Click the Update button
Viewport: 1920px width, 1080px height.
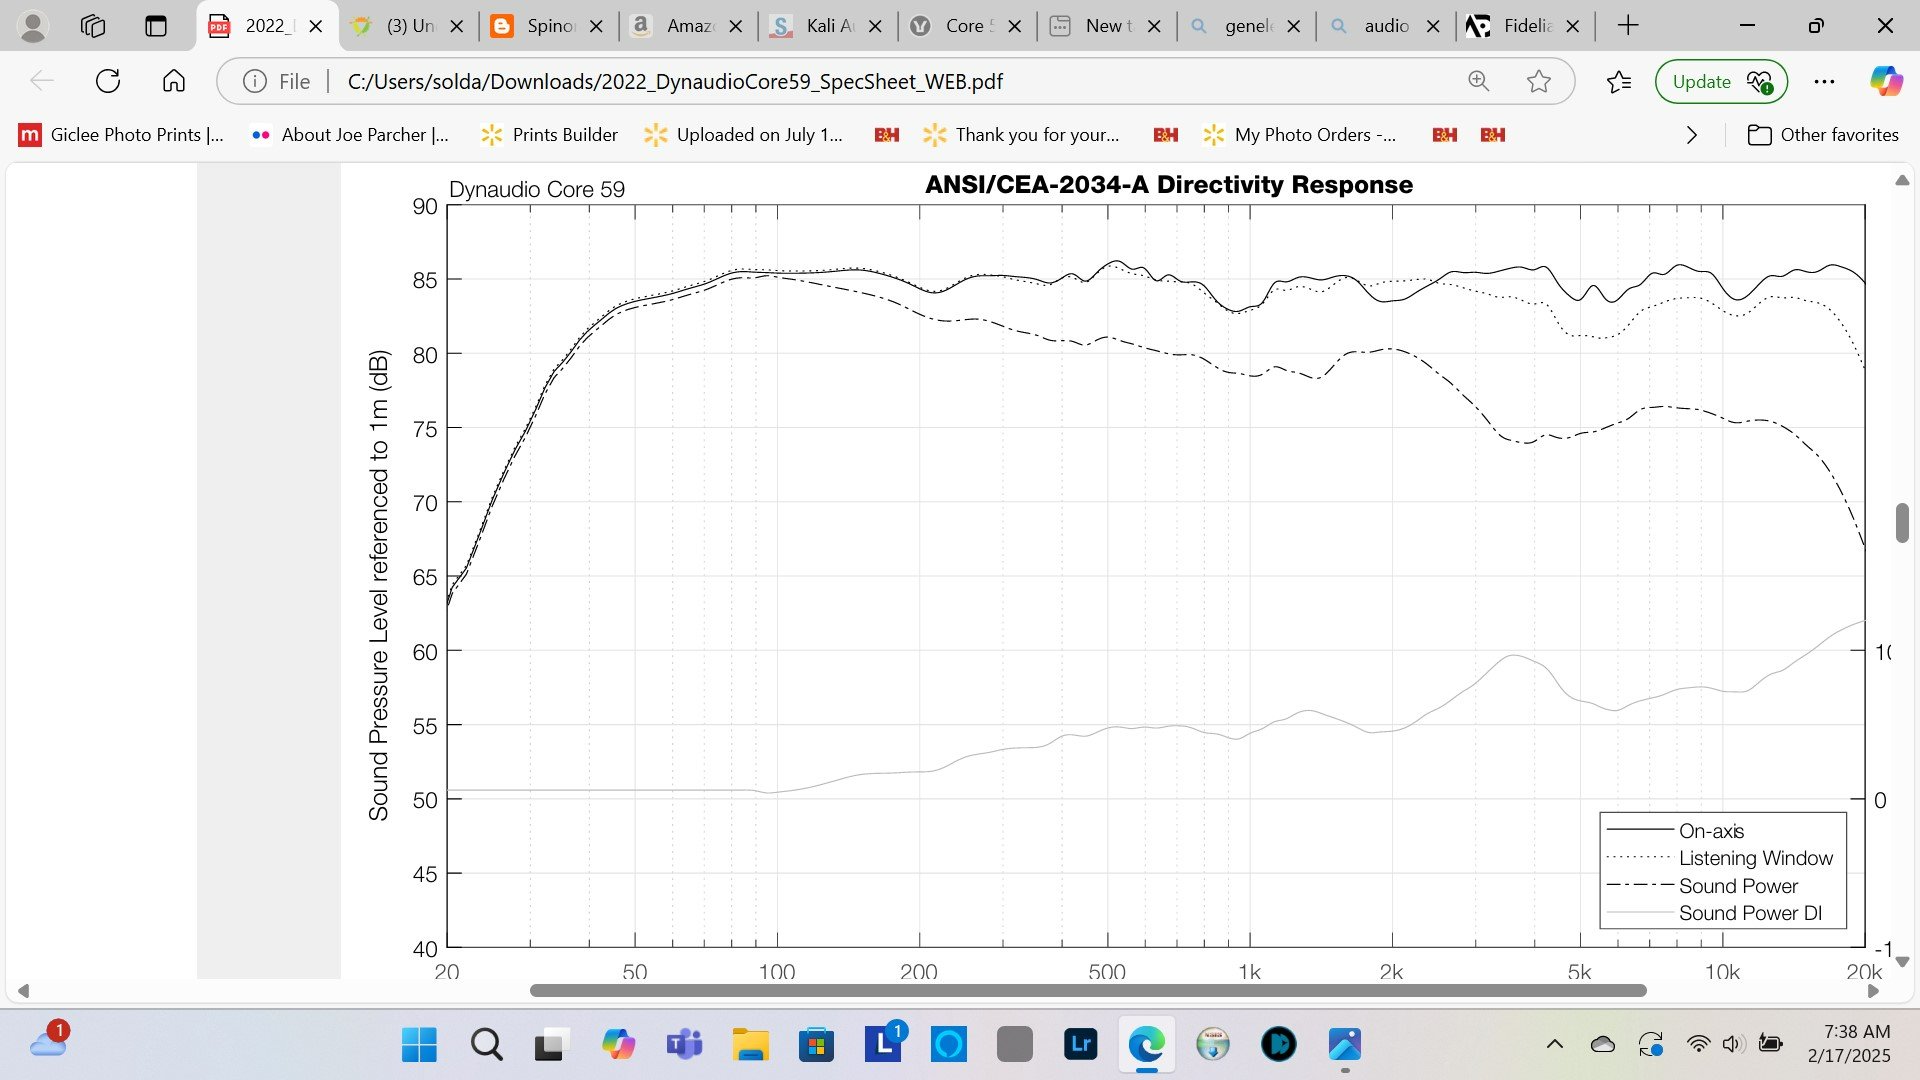[x=1721, y=81]
